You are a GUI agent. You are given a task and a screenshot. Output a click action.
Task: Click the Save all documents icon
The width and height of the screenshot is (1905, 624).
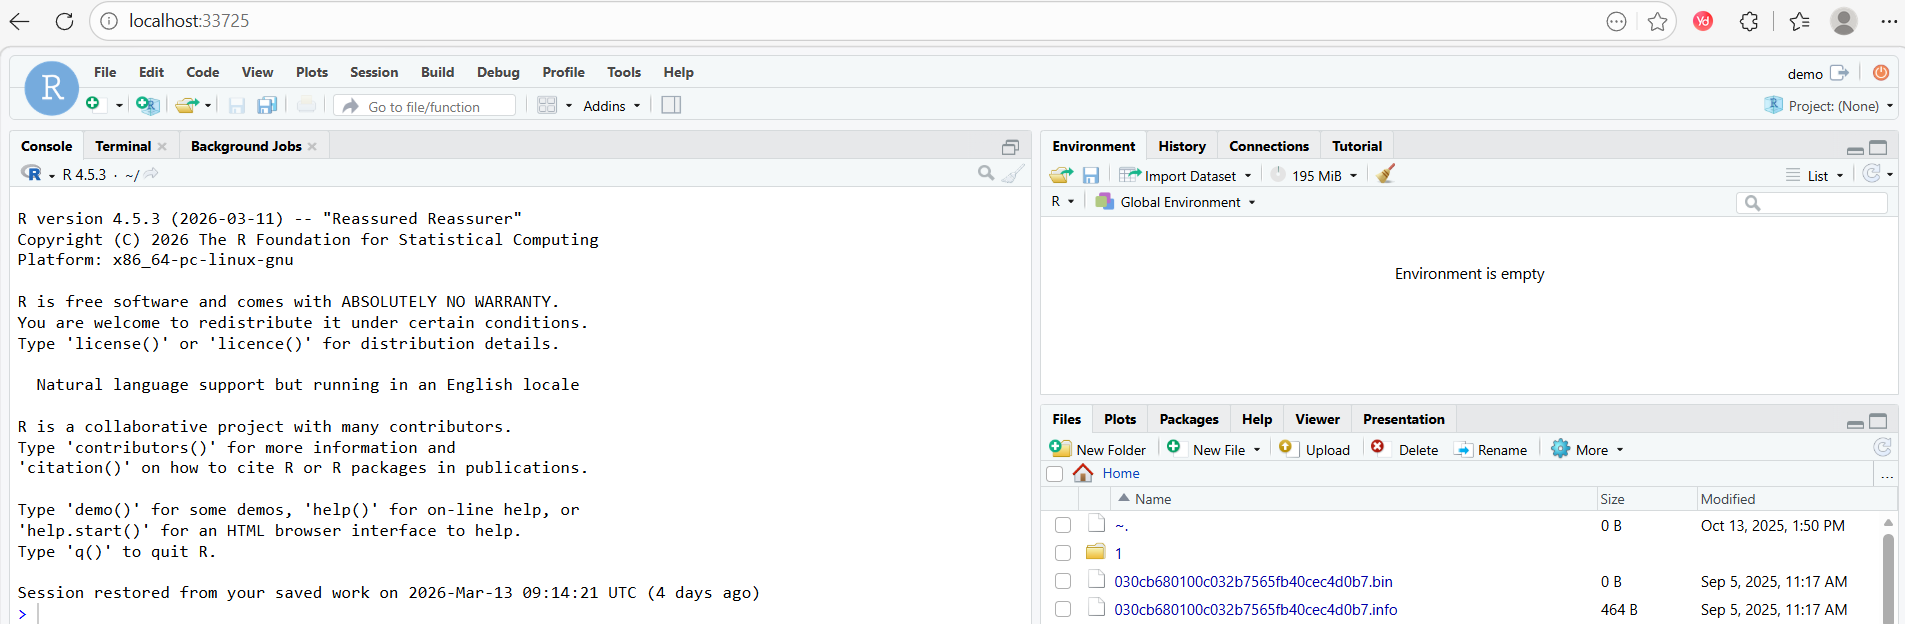[267, 105]
